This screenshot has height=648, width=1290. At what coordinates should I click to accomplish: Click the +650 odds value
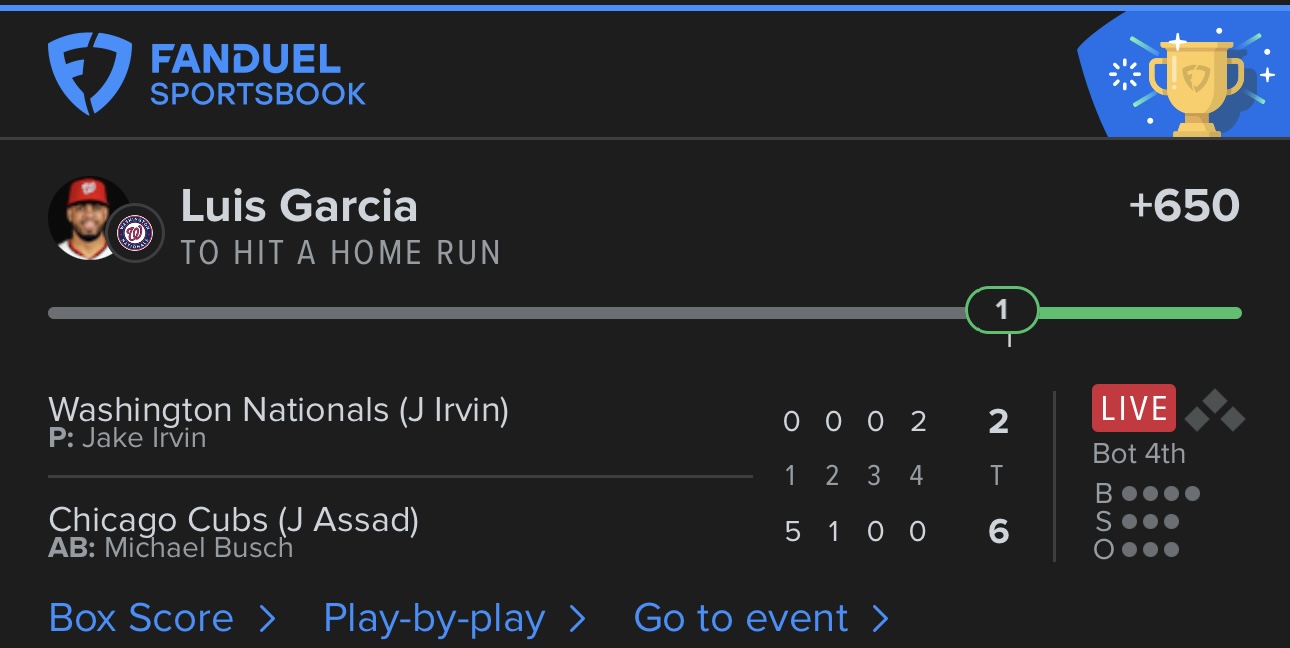click(x=1184, y=206)
